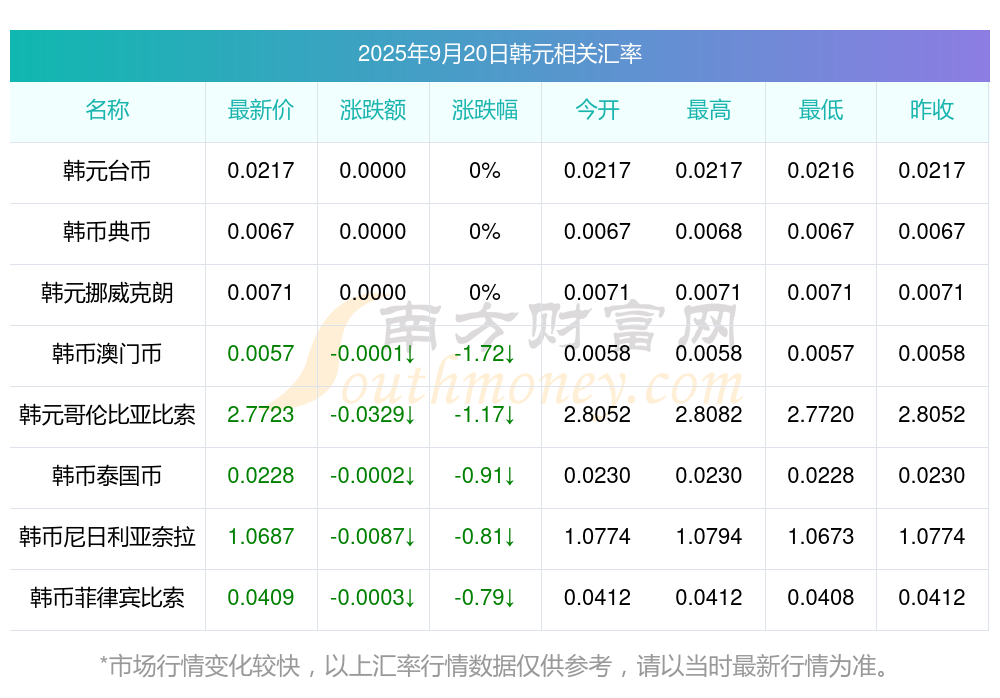Click the 涨跌幅 column header
The height and width of the screenshot is (698, 1000).
tap(485, 110)
